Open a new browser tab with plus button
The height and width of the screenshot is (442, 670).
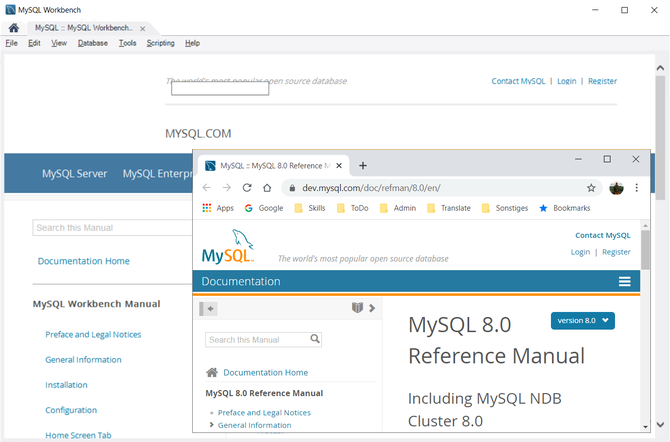click(363, 166)
